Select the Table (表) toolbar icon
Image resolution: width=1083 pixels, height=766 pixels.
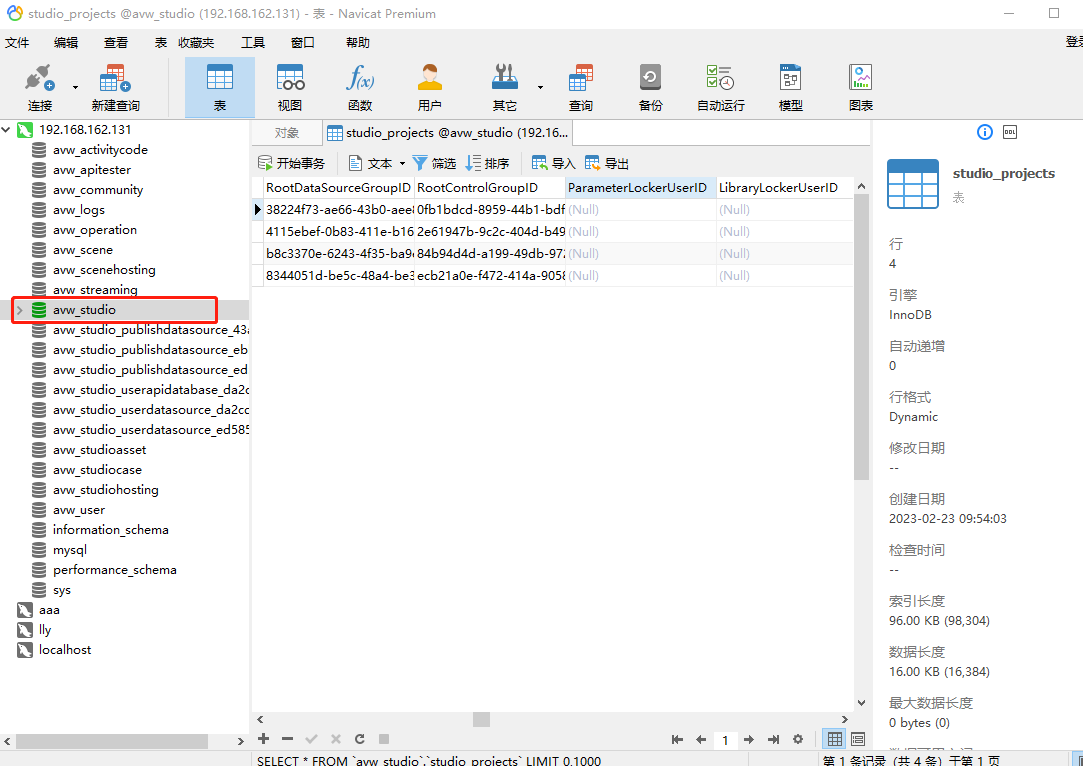click(x=220, y=88)
